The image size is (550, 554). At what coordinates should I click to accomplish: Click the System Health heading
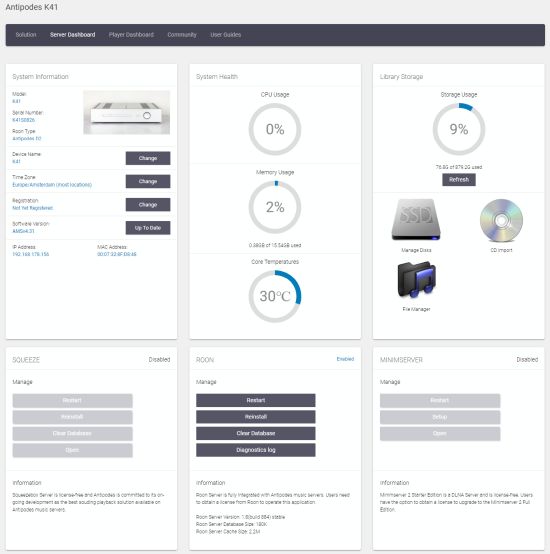(217, 77)
